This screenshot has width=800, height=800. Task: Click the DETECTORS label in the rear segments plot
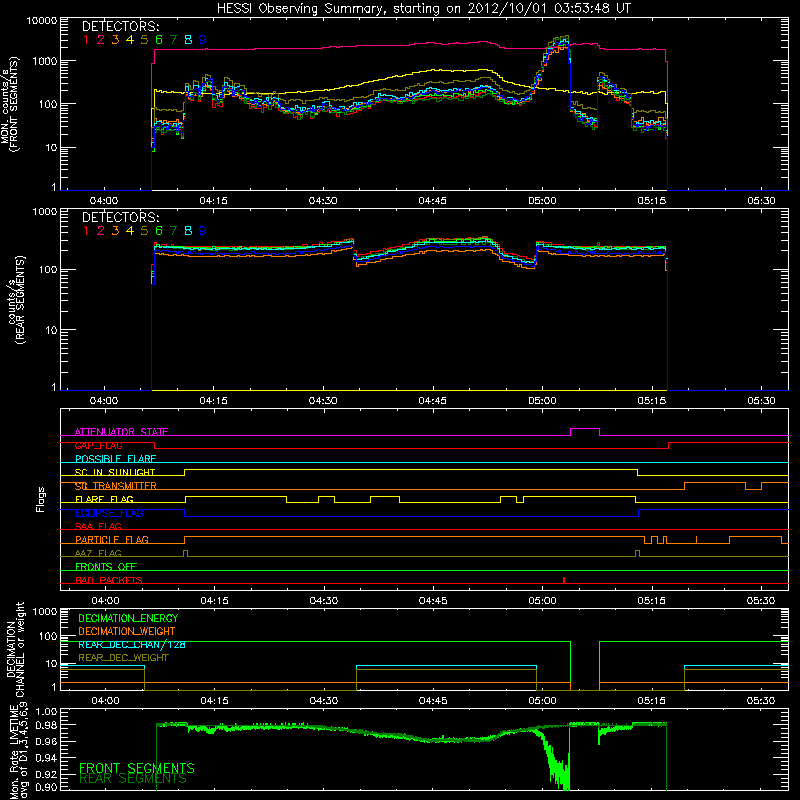(121, 218)
